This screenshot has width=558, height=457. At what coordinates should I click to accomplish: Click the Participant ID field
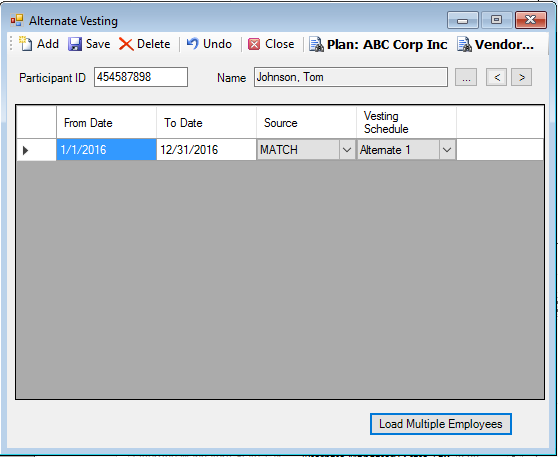coord(141,77)
